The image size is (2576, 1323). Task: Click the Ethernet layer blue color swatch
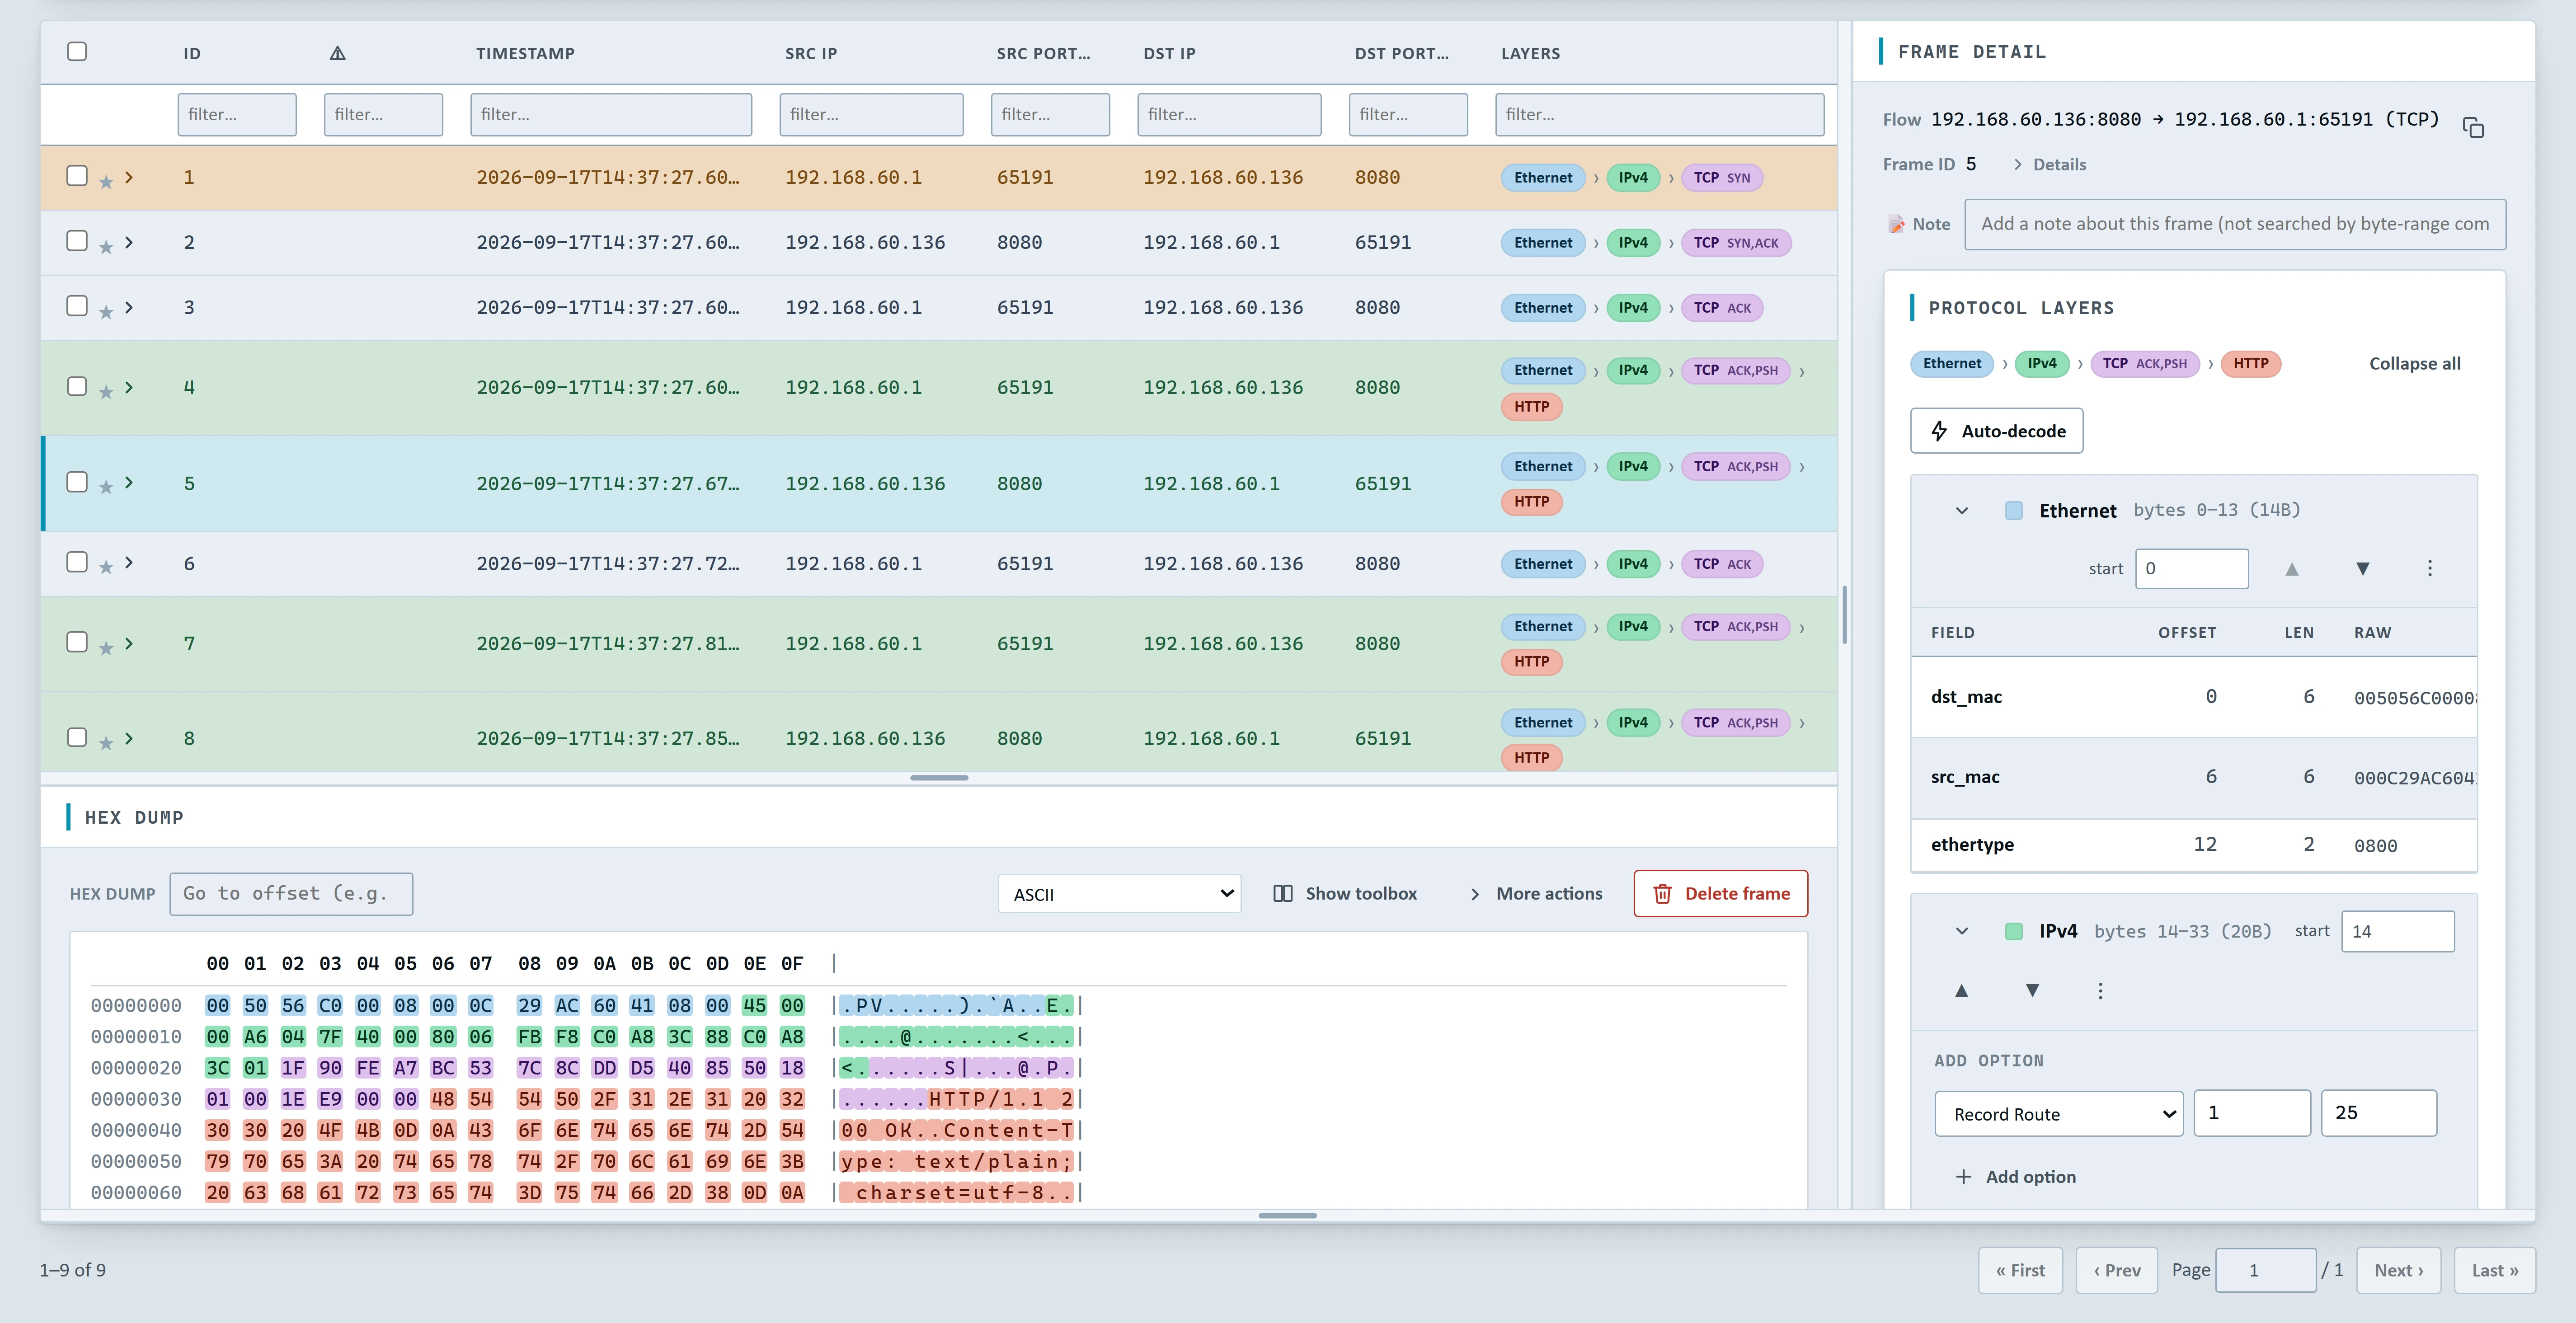click(x=2014, y=511)
